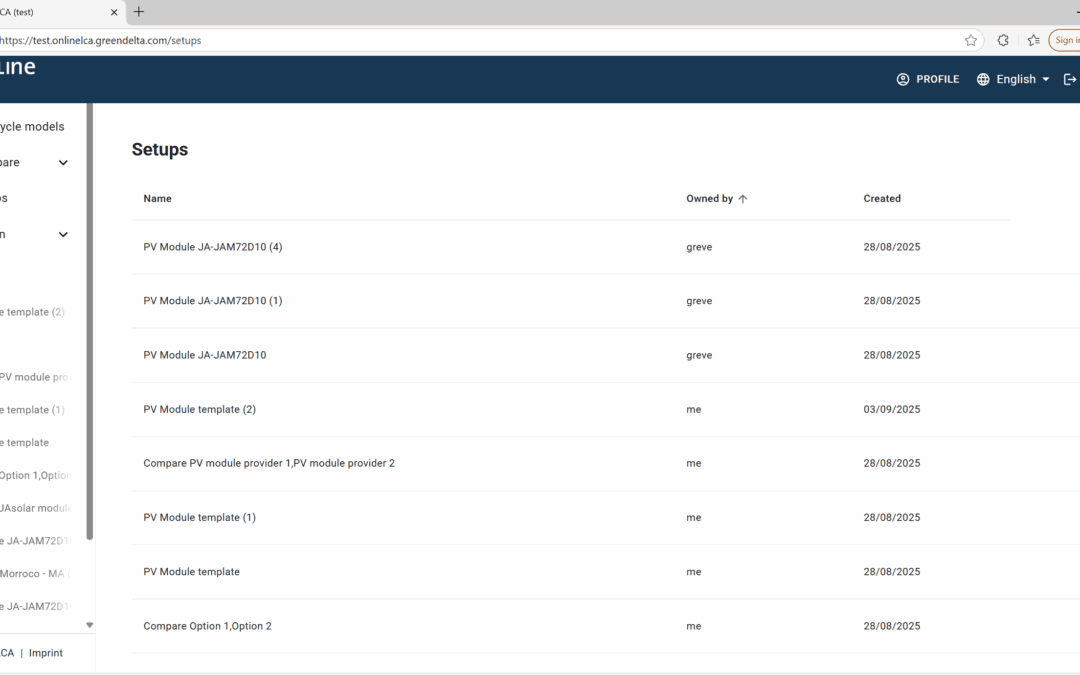Open a new browser tab
The image size is (1080, 675).
(139, 12)
